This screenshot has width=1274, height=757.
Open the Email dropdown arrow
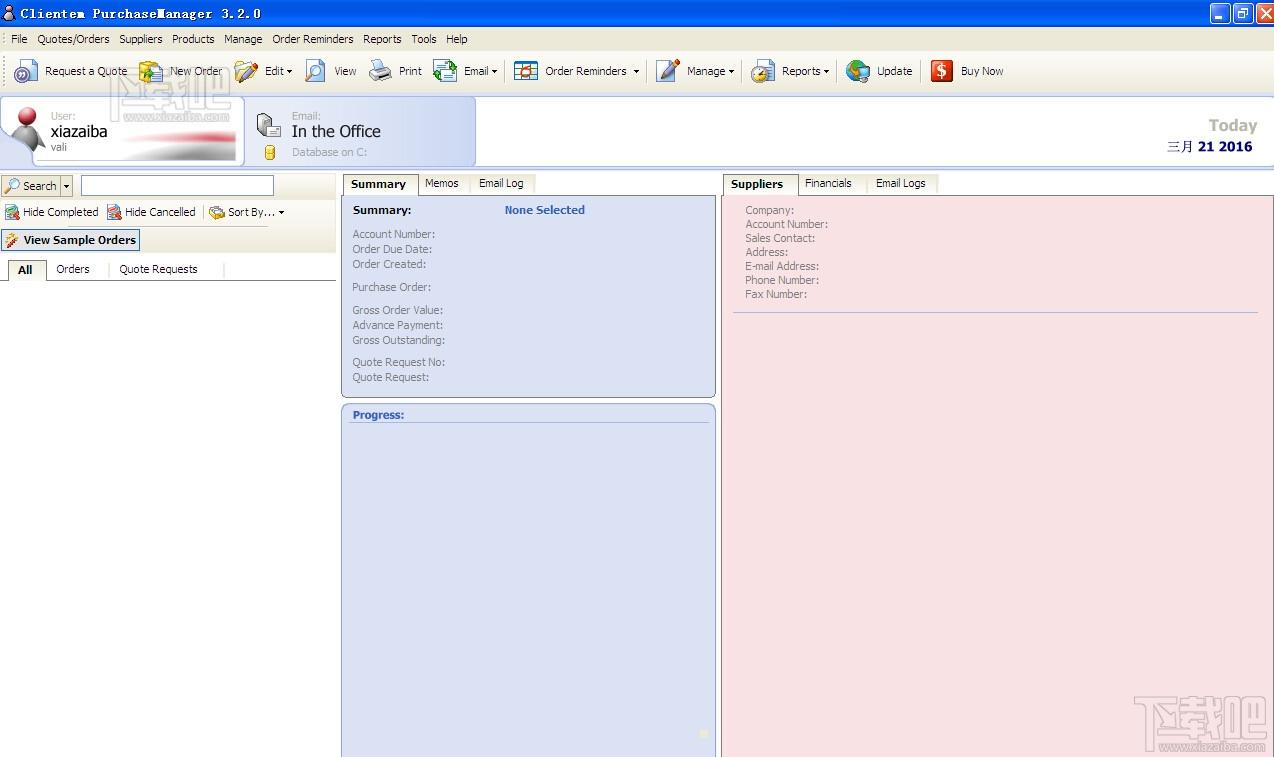494,72
